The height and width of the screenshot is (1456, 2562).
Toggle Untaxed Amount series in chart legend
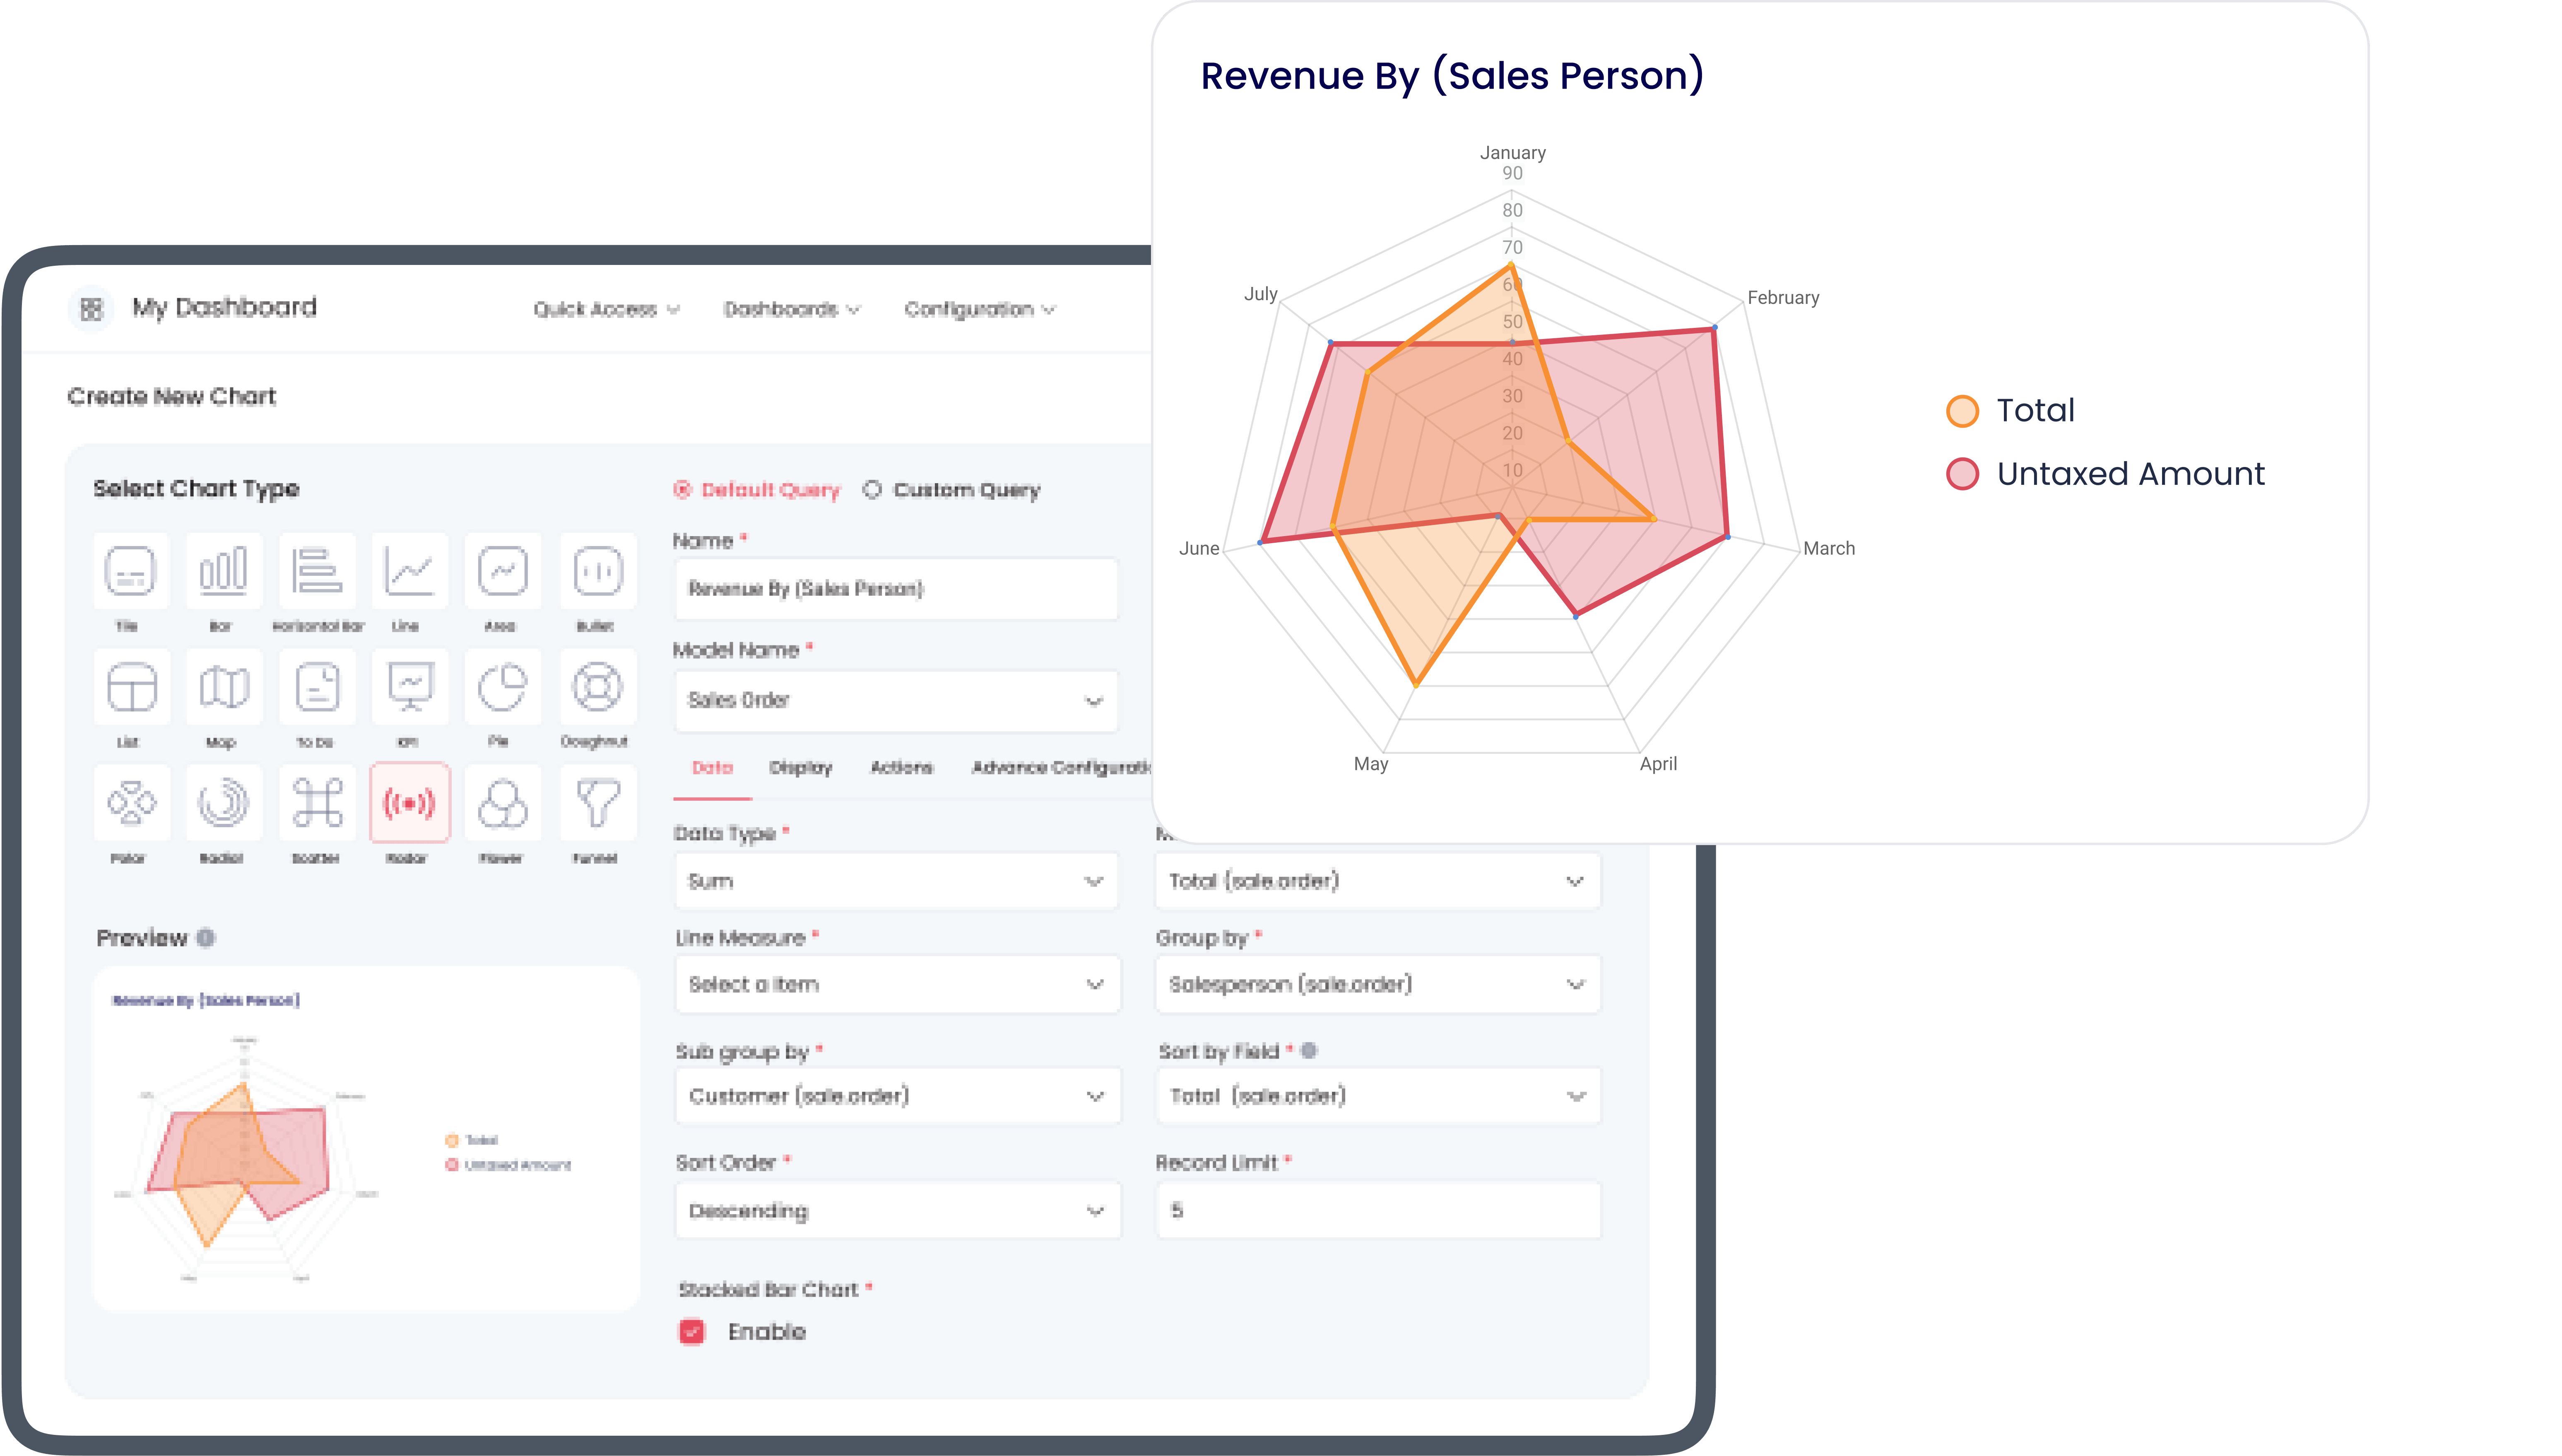[x=2105, y=474]
